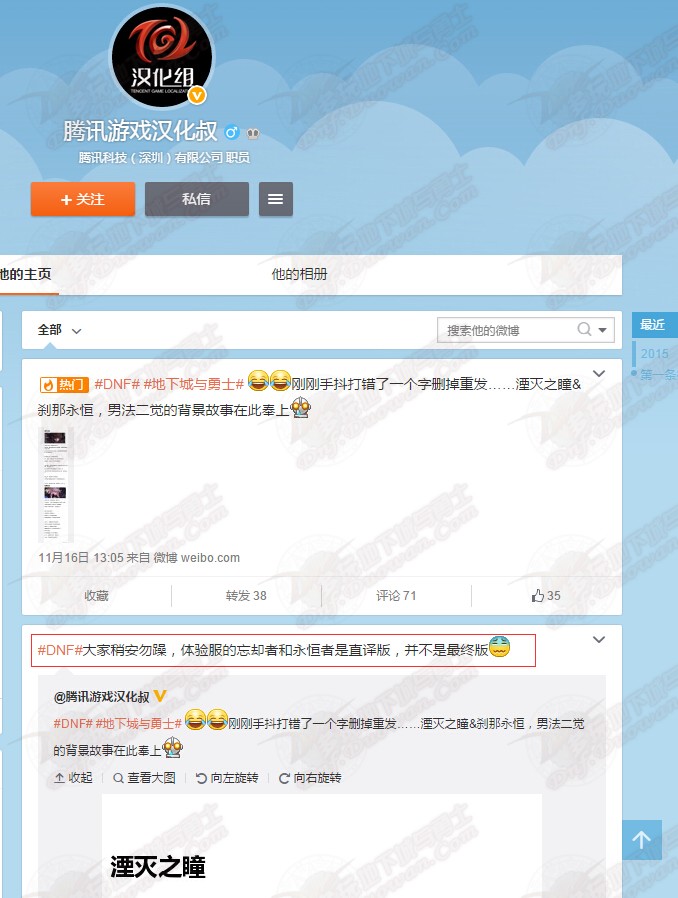The image size is (678, 898).
Task: Open the search options dropdown arrow
Action: [x=602, y=330]
